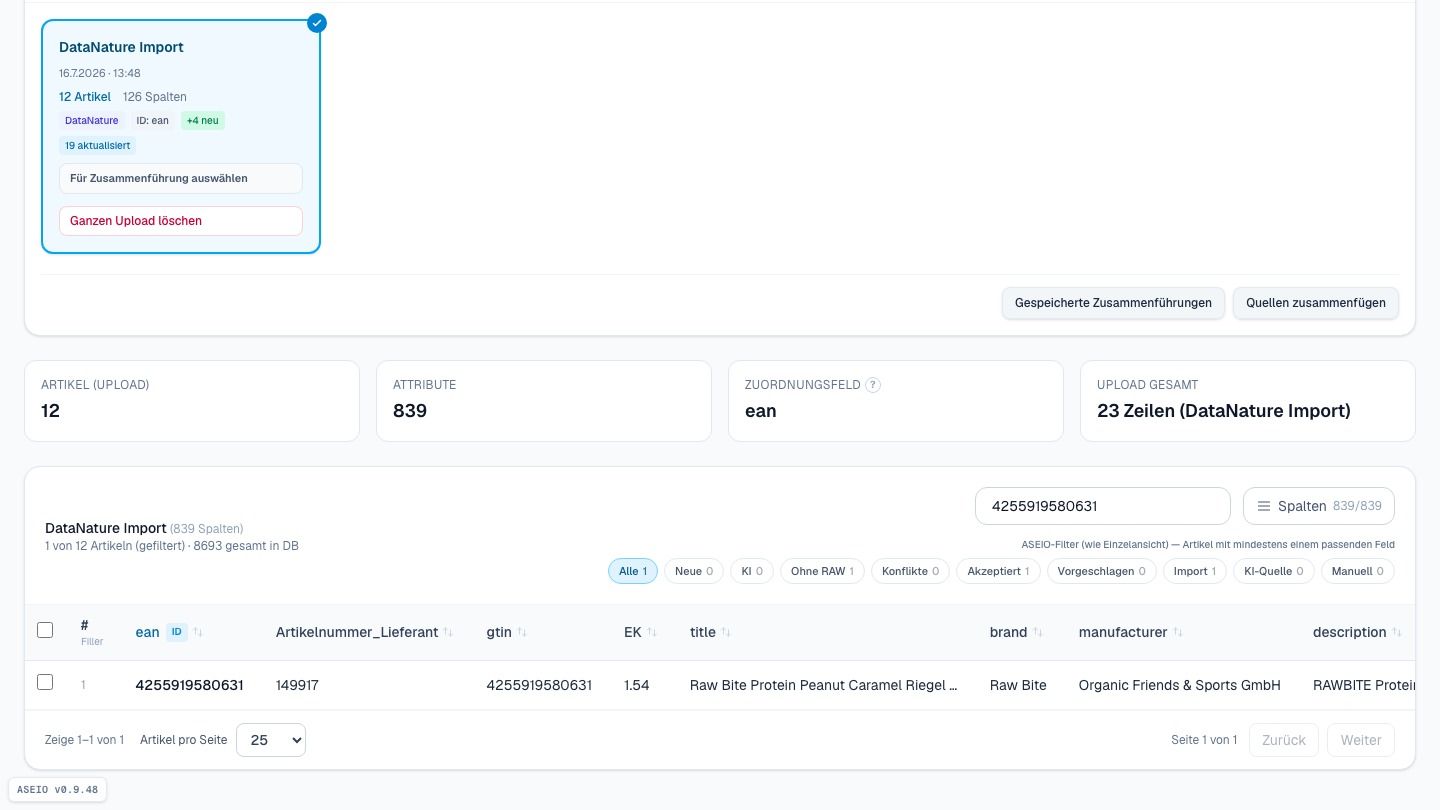Filter by Akzeptiert
1440x810 pixels.
point(999,571)
